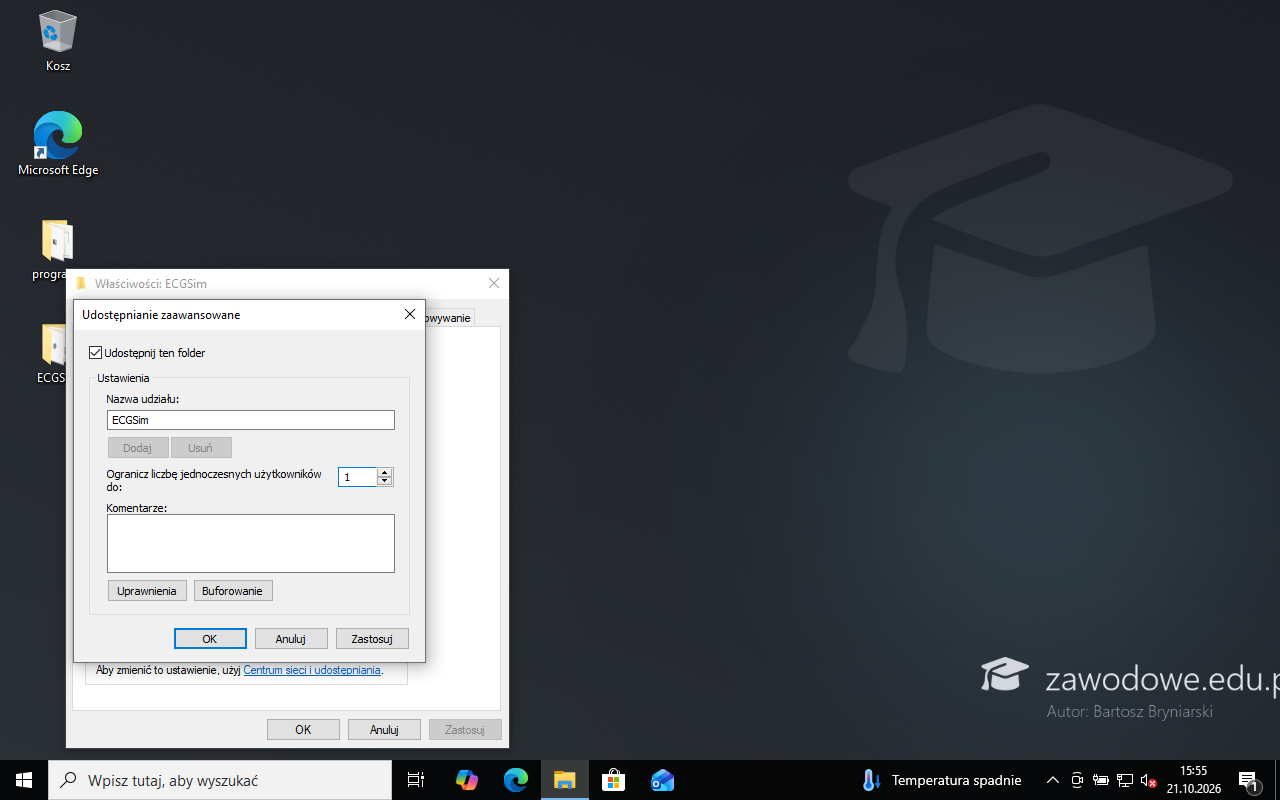Click the Meet Now tray icon
This screenshot has height=800, width=1280.
click(1077, 780)
